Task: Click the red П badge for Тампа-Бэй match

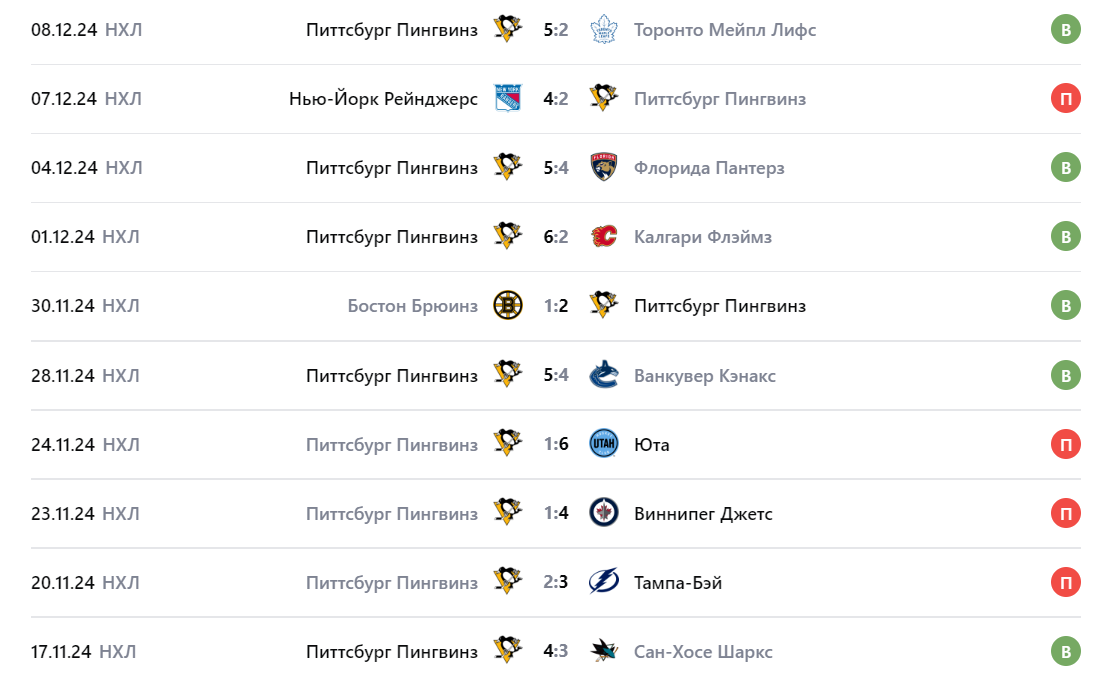Action: pos(1066,582)
